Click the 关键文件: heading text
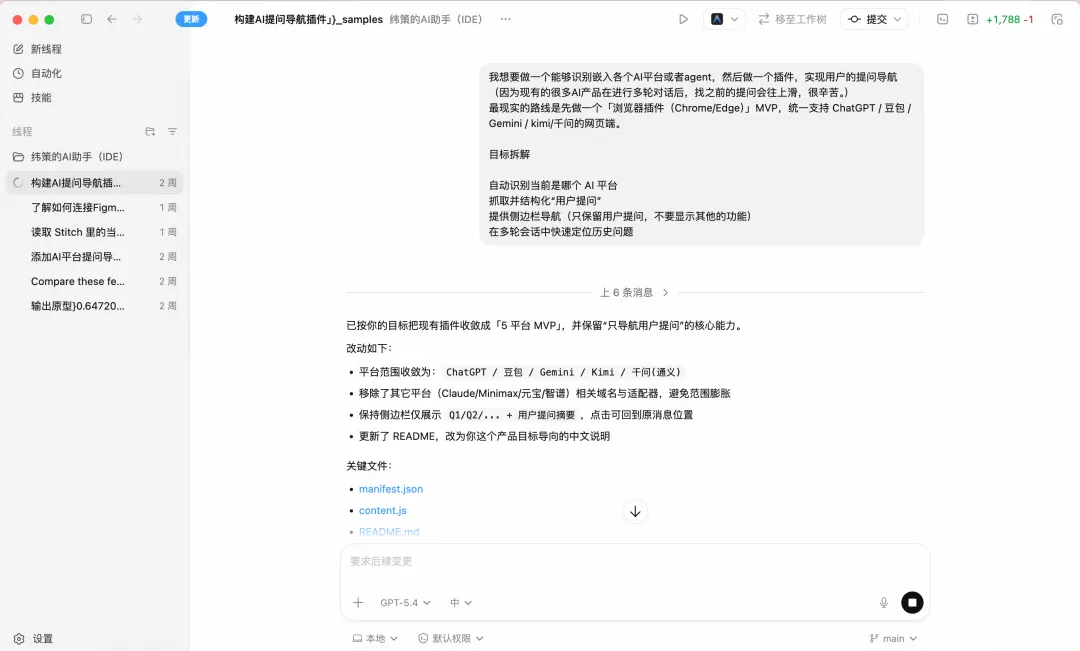1080x651 pixels. point(368,466)
